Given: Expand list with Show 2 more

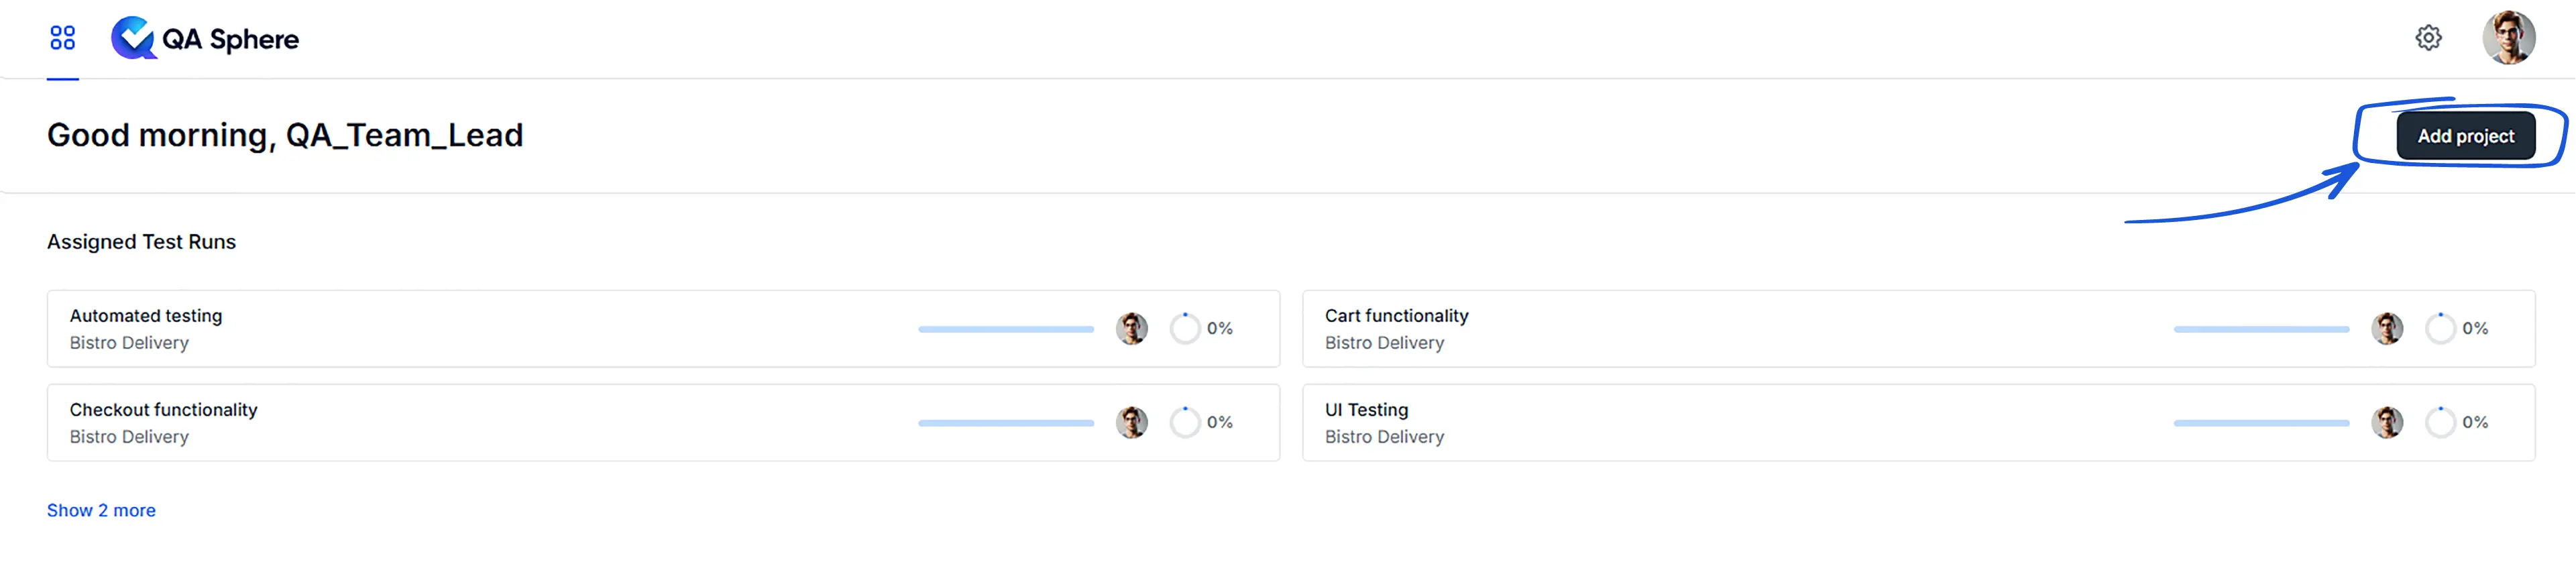Looking at the screenshot, I should point(101,510).
